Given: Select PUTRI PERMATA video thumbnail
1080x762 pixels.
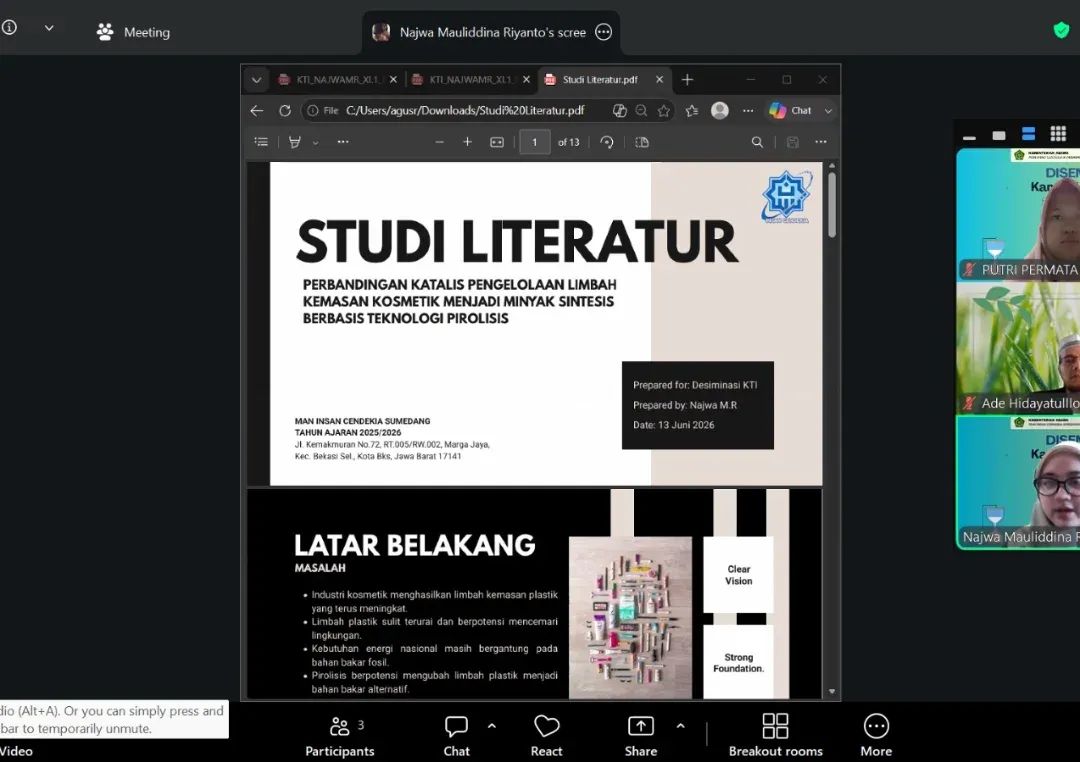Looking at the screenshot, I should pos(1018,214).
